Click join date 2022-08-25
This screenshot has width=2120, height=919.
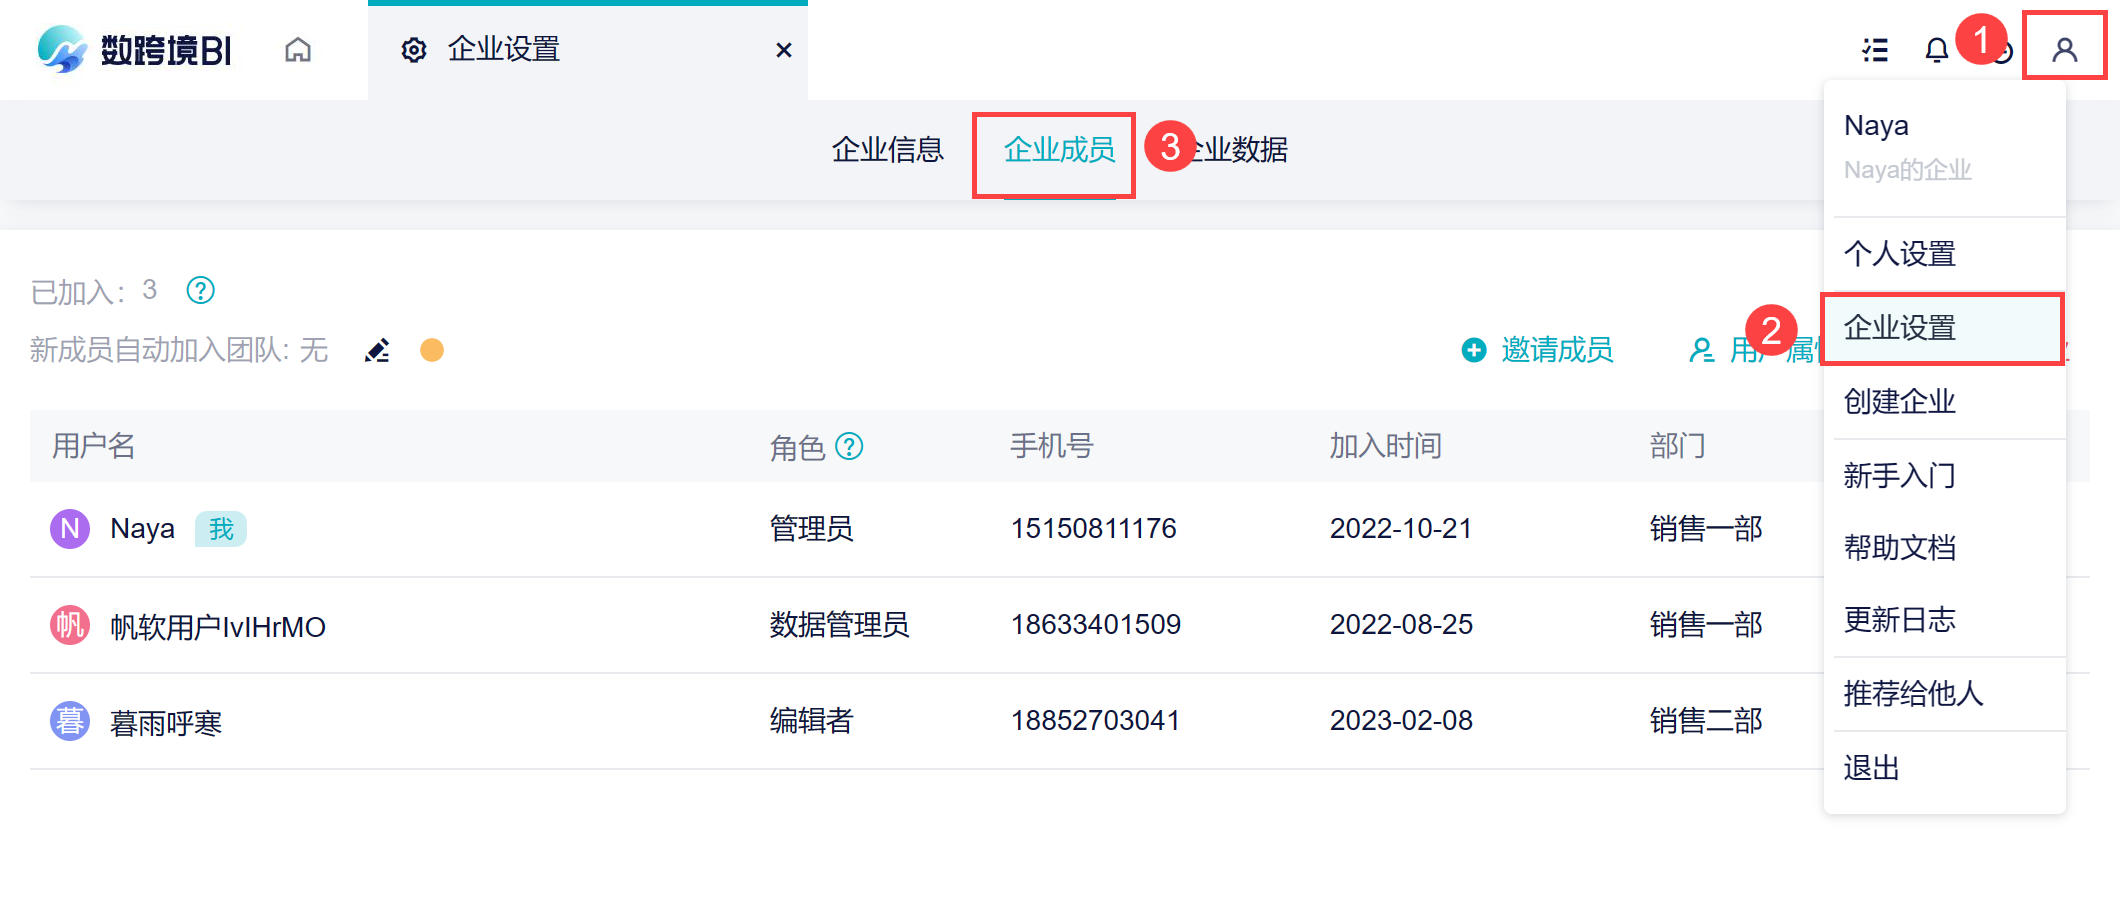point(1401,625)
